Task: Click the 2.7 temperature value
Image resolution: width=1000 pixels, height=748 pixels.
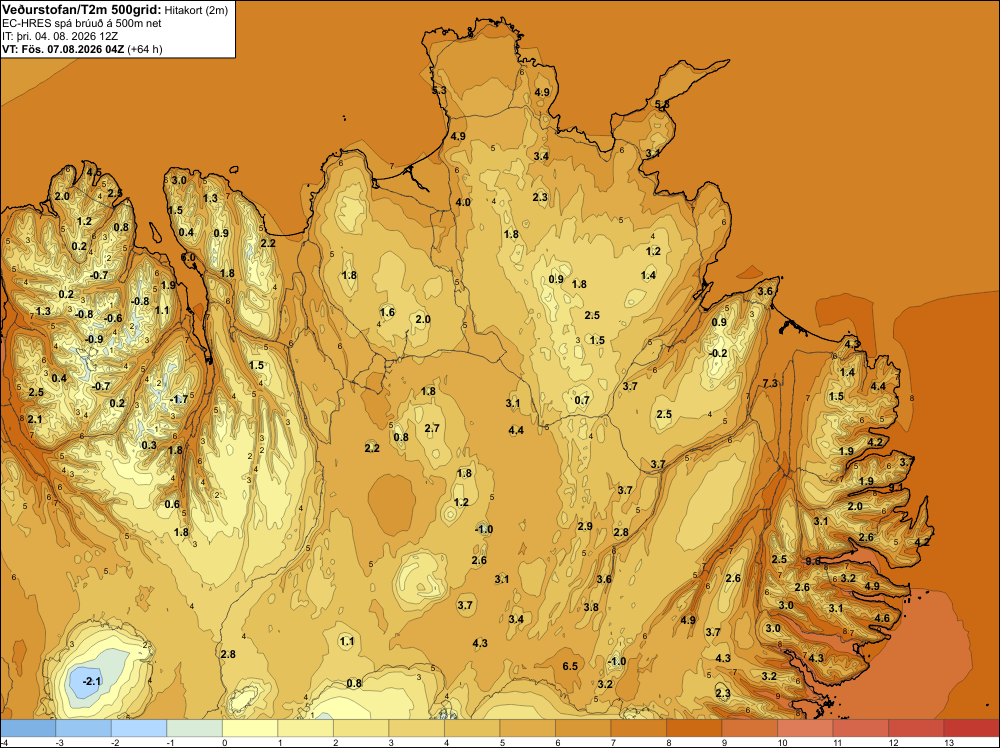Action: tap(432, 429)
